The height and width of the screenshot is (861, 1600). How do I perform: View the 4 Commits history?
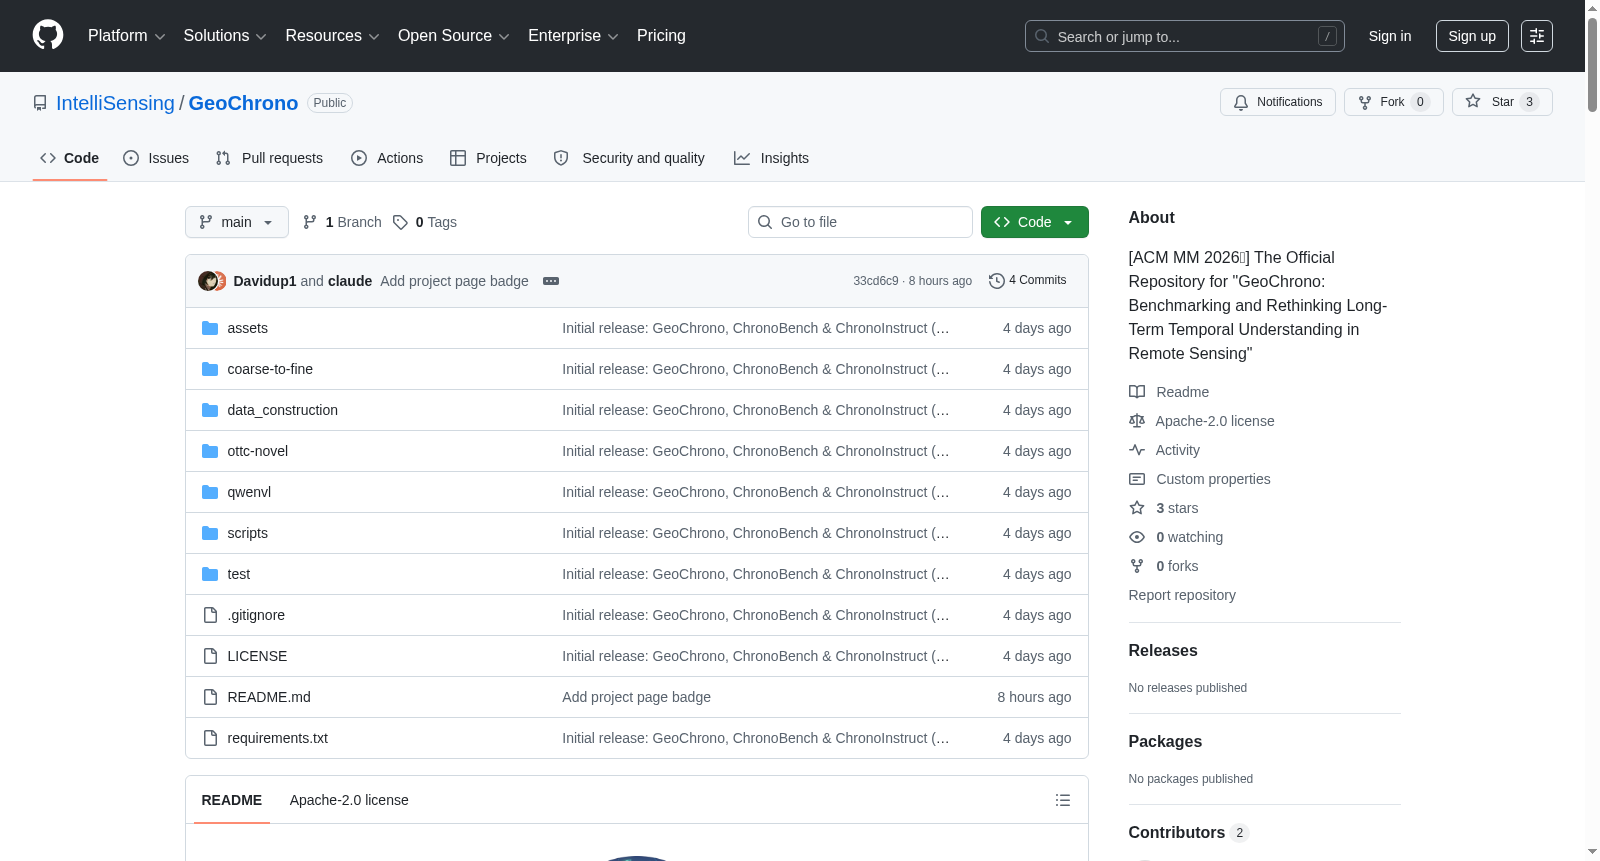(x=1028, y=281)
